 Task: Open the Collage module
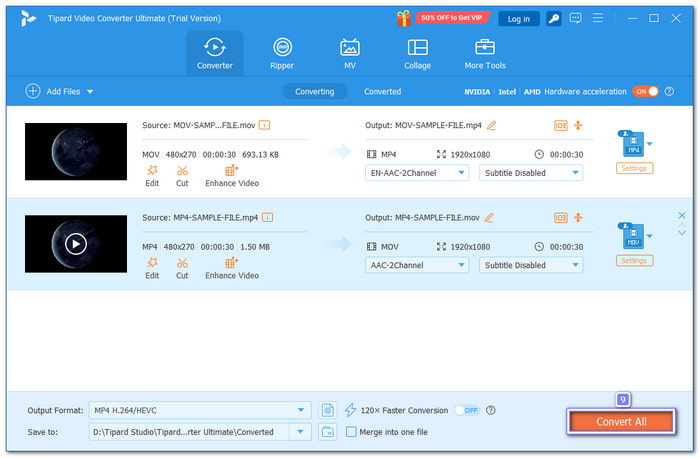(417, 53)
